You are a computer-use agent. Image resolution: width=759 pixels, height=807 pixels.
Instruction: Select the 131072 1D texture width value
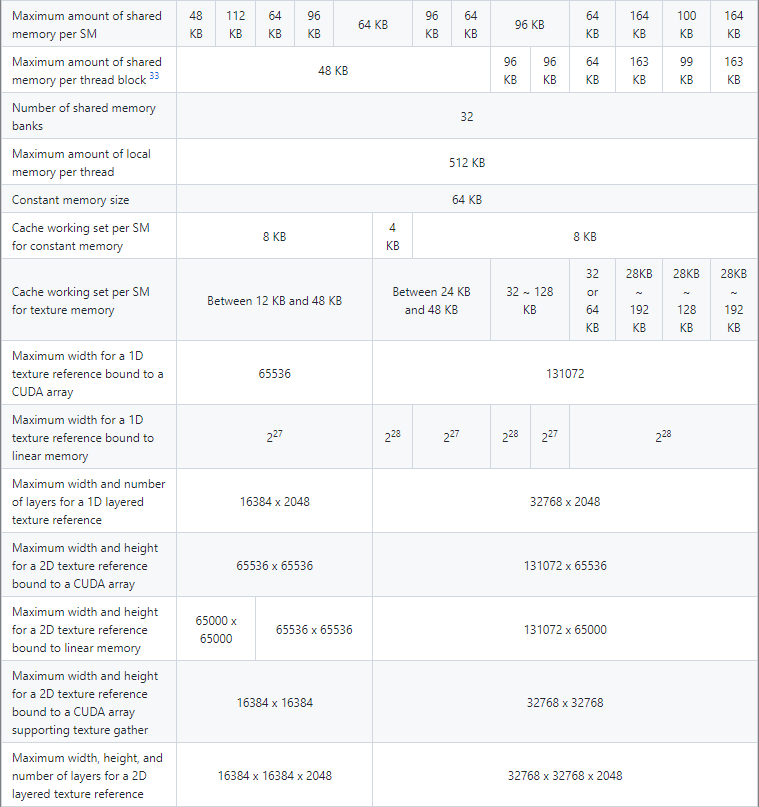[565, 373]
